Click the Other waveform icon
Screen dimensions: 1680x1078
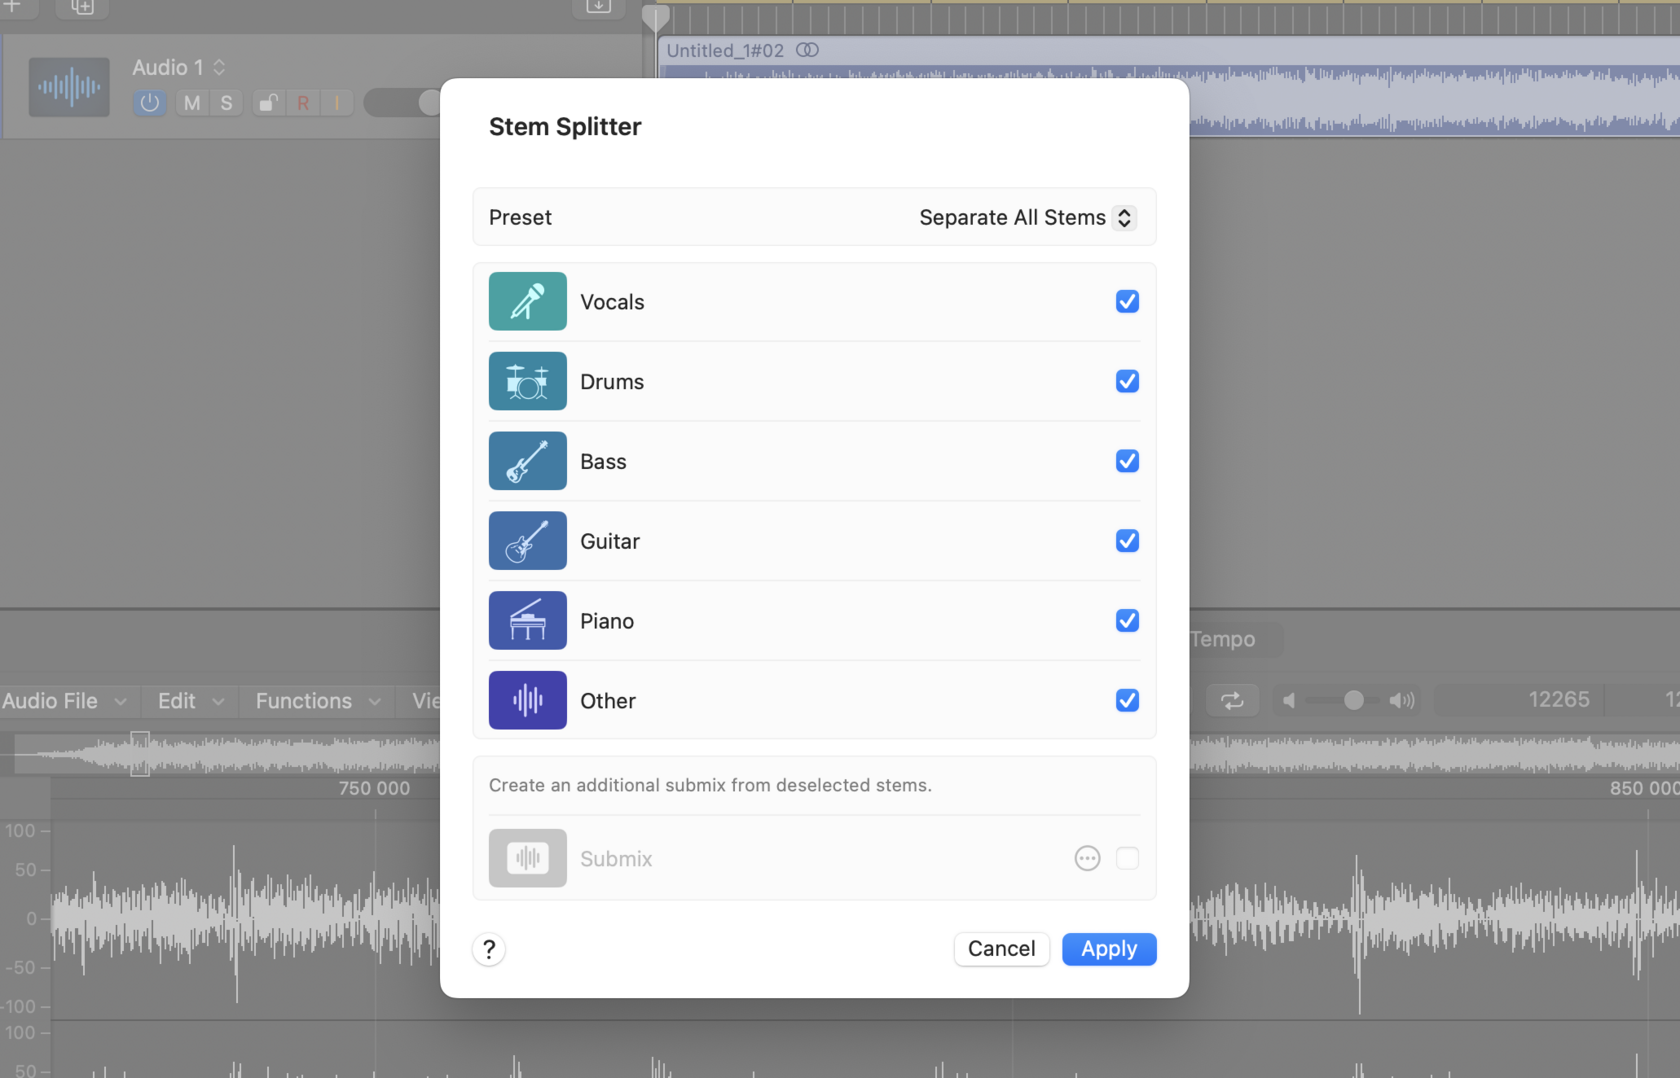[527, 700]
